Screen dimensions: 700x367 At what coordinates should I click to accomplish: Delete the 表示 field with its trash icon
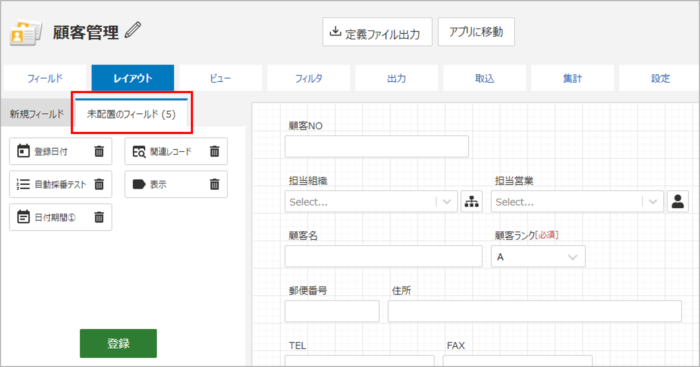[x=215, y=184]
